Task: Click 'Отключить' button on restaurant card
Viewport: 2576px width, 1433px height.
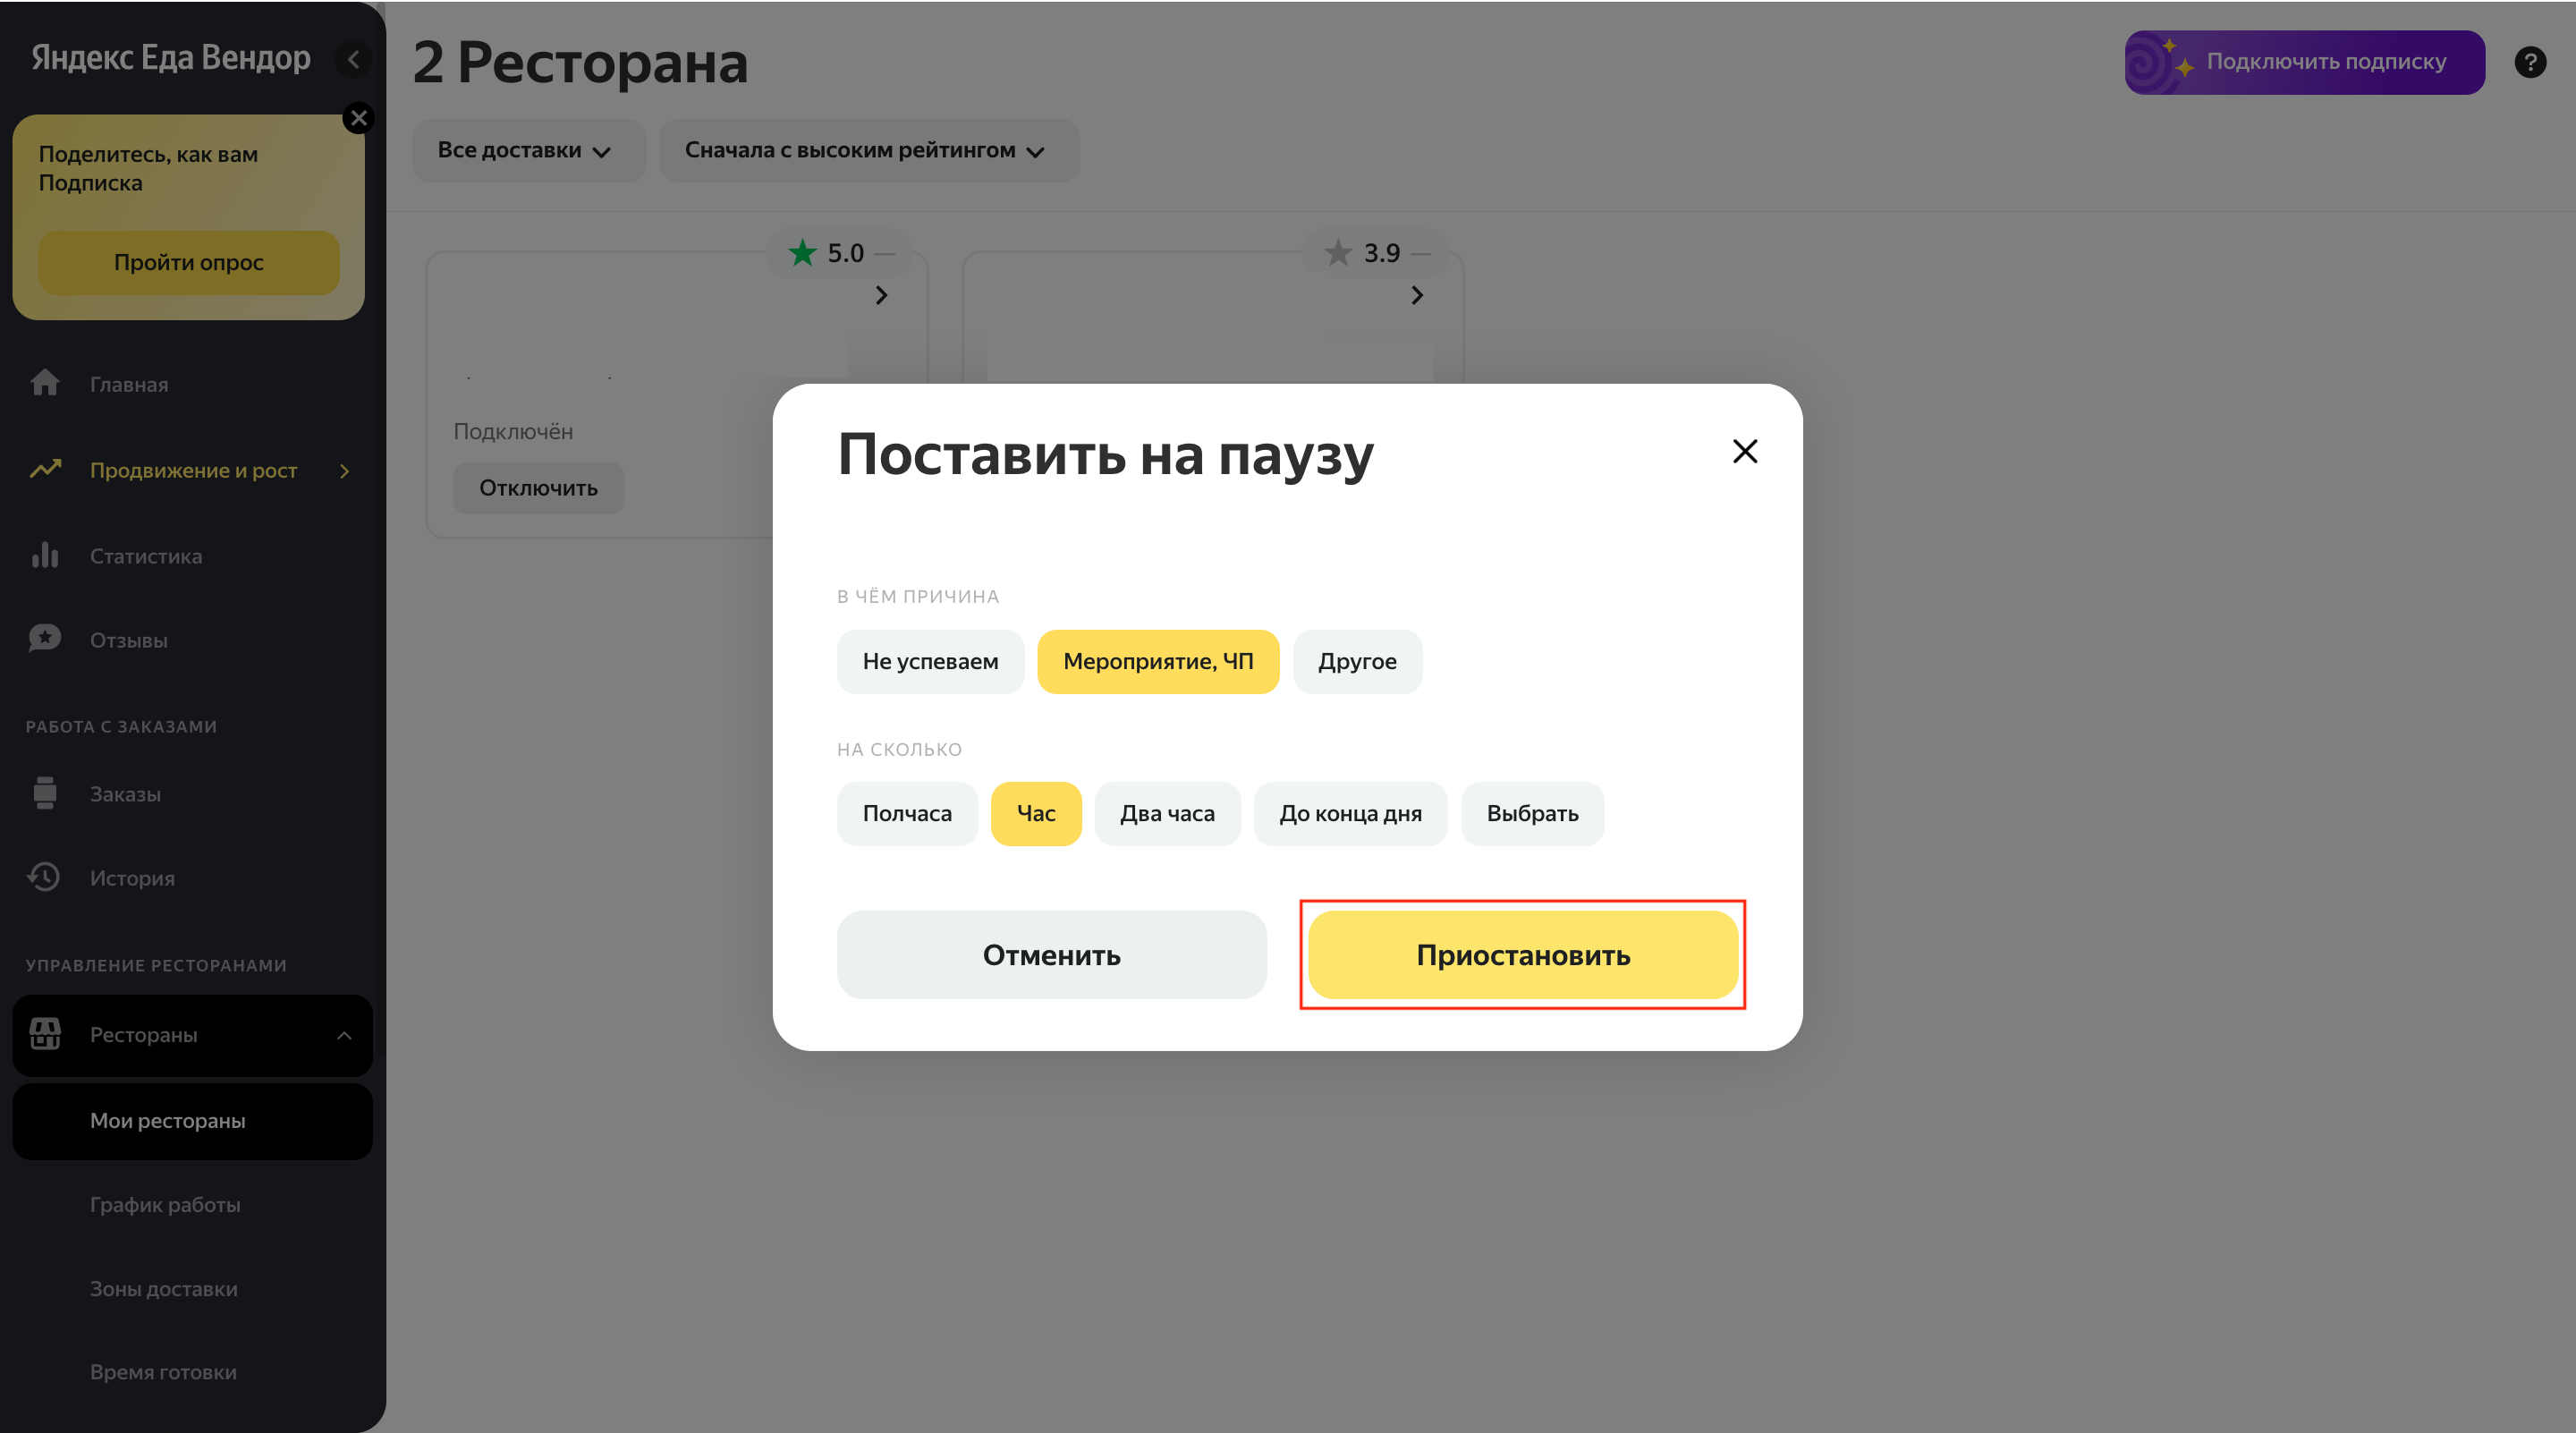Action: click(x=538, y=487)
